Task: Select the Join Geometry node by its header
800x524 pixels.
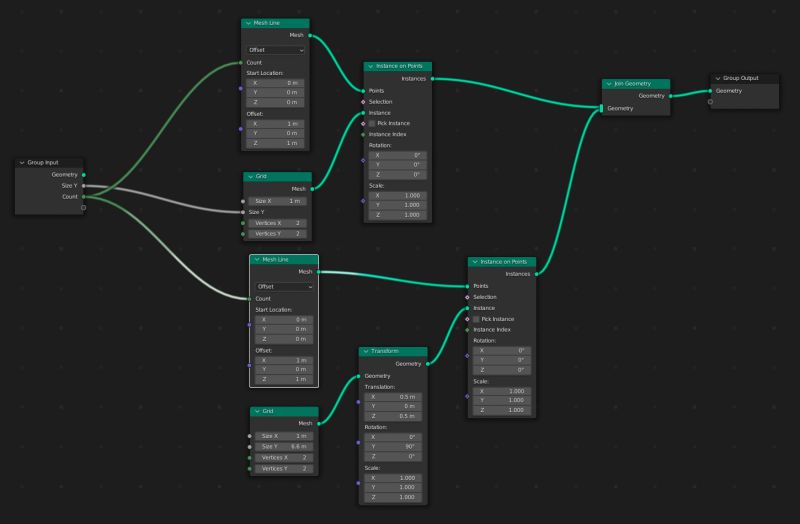Action: coord(636,84)
